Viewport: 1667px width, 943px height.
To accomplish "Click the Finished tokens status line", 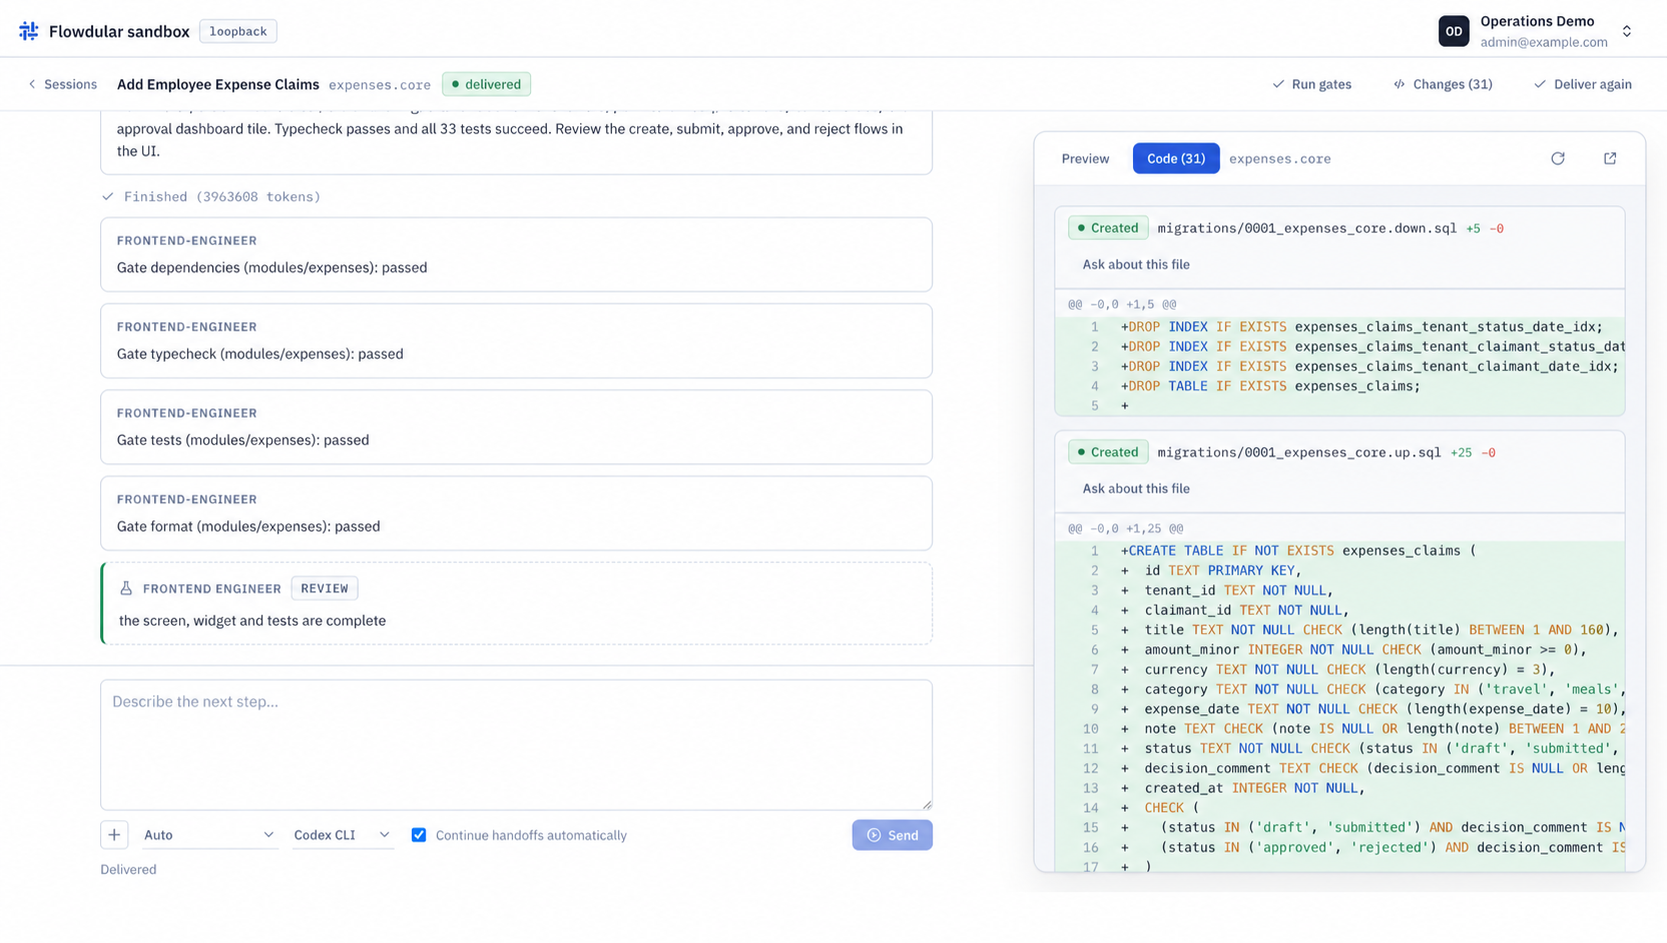I will coord(212,197).
